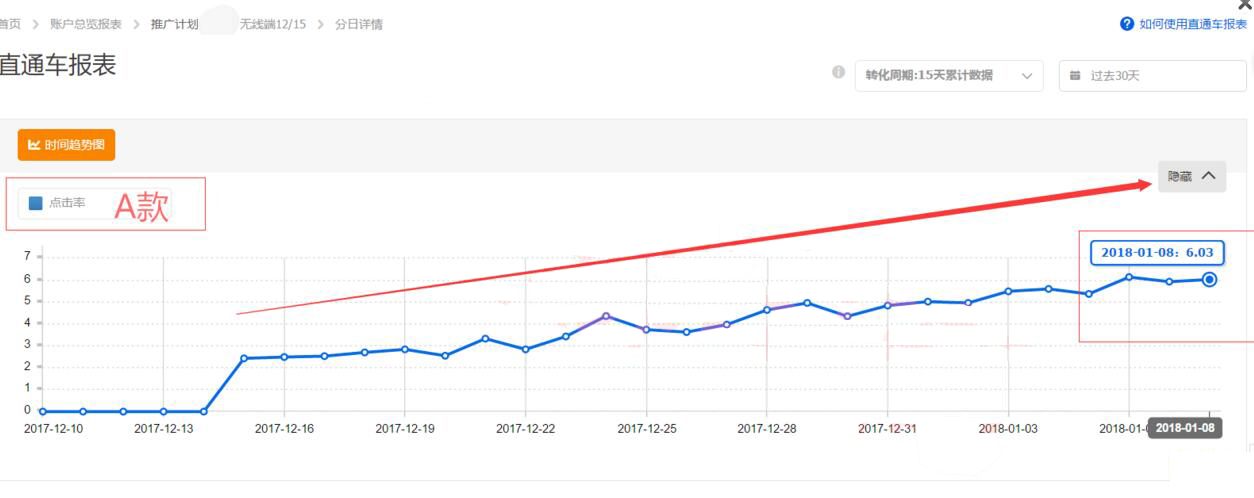This screenshot has height=498, width=1254.
Task: Select 分日详情 breadcrumb item
Action: [359, 24]
